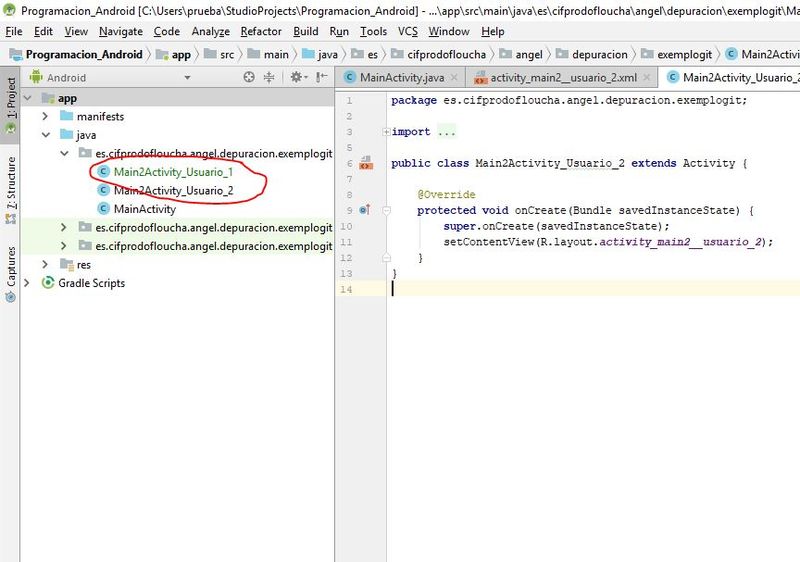Click the main breadcrumb
The image size is (800, 562).
(269, 54)
